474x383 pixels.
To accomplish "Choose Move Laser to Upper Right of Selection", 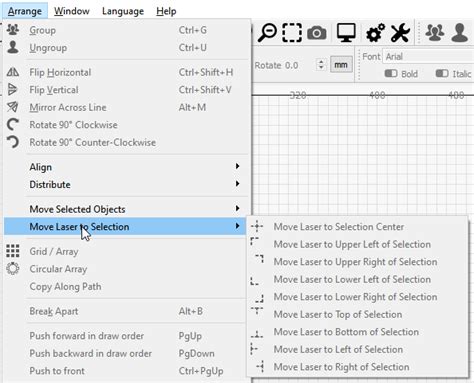I will point(358,262).
